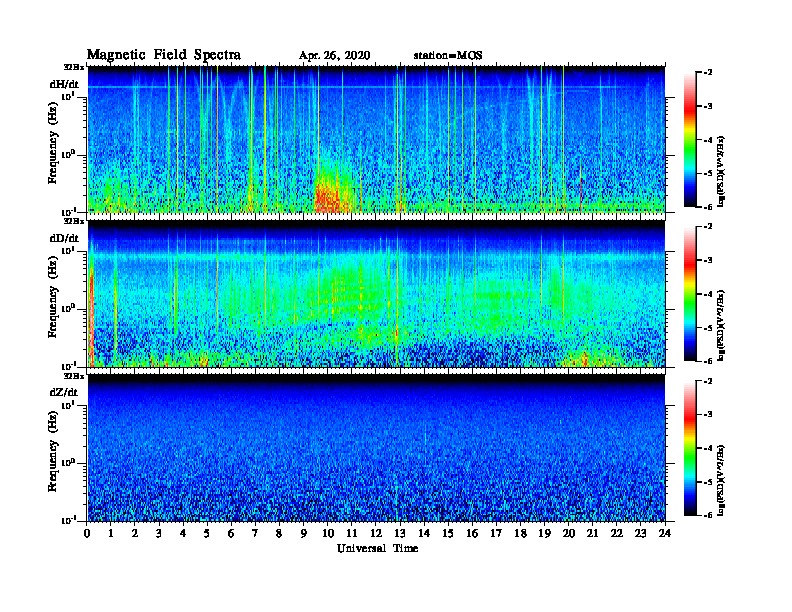Click hour 17 tick label on time axis
The width and height of the screenshot is (792, 612).
point(497,534)
